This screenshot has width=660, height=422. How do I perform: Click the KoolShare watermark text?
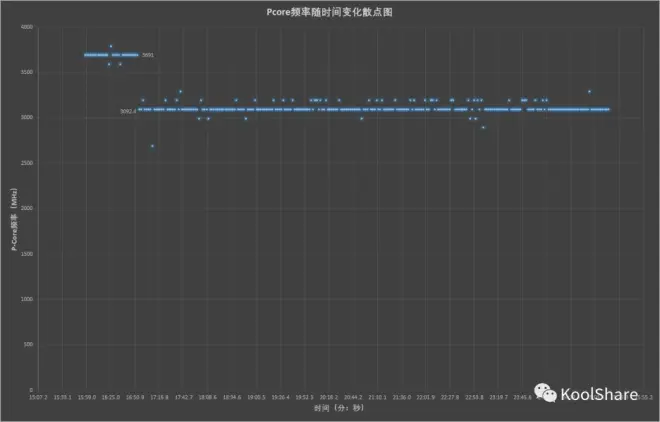click(600, 394)
